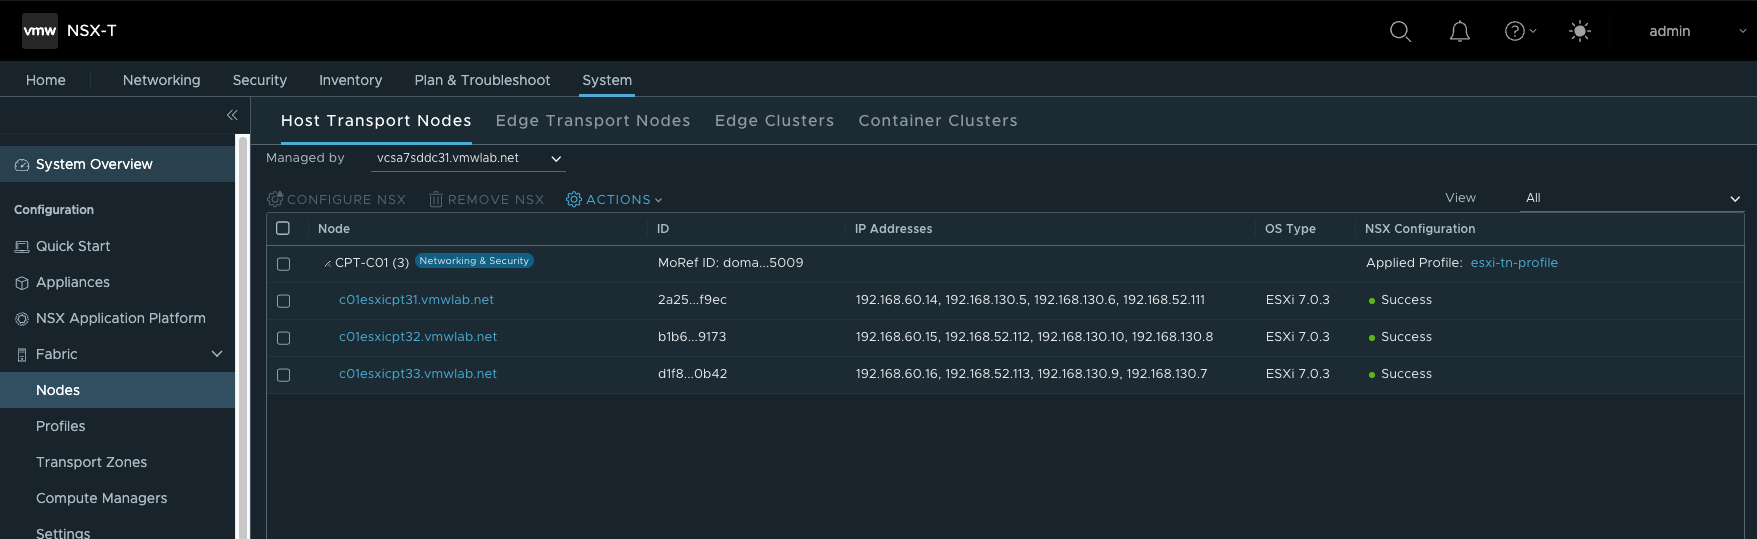Screen dimensions: 1757x539
Task: Open the notifications bell
Action: click(1460, 32)
